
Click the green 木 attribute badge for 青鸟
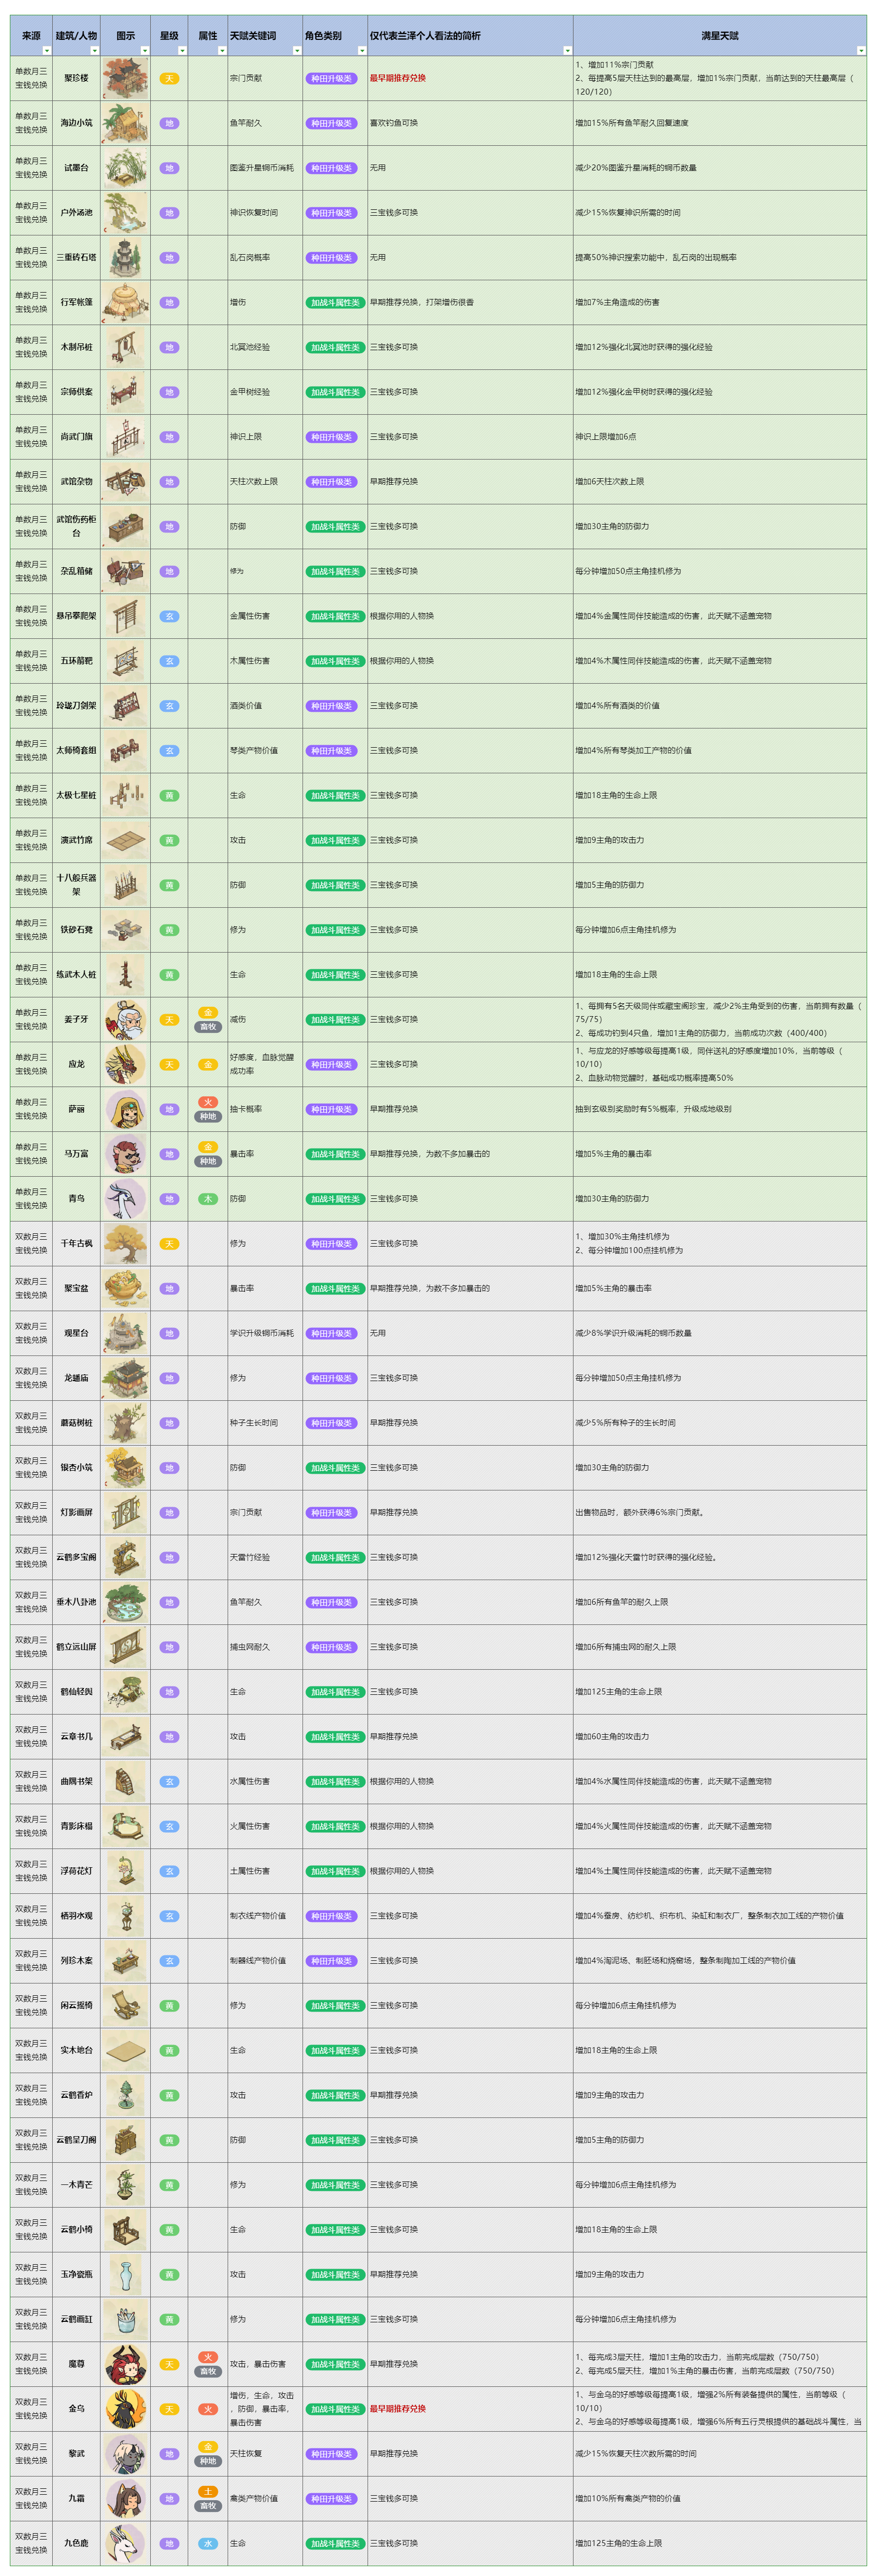point(207,1198)
